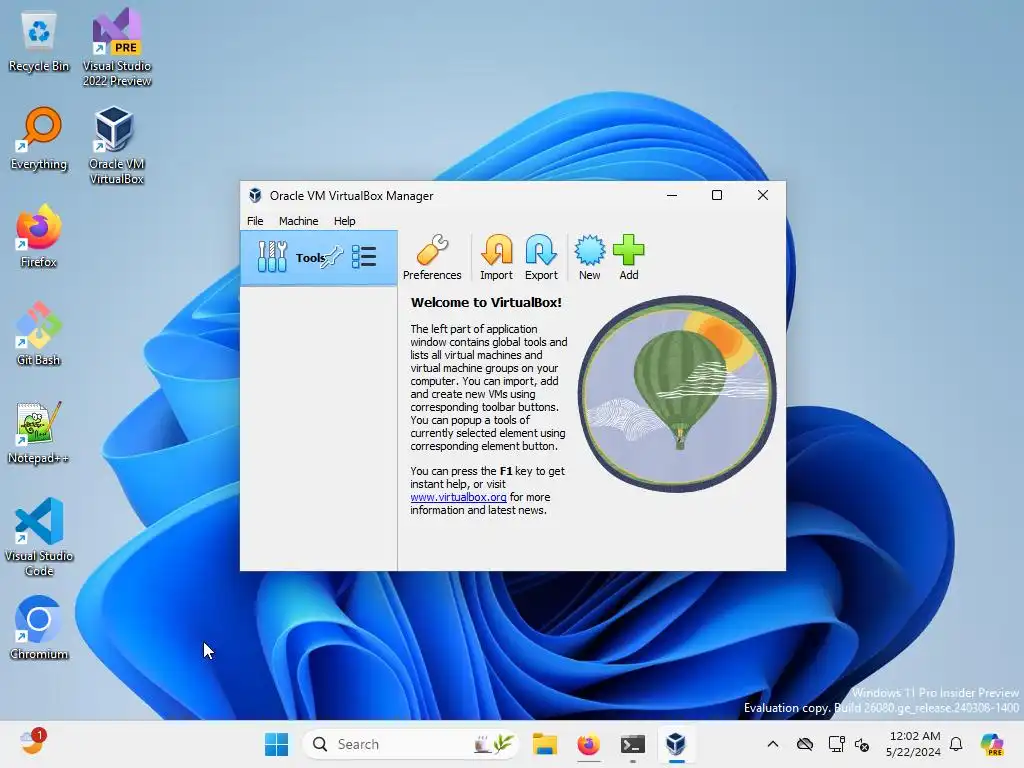Select the Git Bash desktop shortcut
Image resolution: width=1024 pixels, height=768 pixels.
click(39, 334)
